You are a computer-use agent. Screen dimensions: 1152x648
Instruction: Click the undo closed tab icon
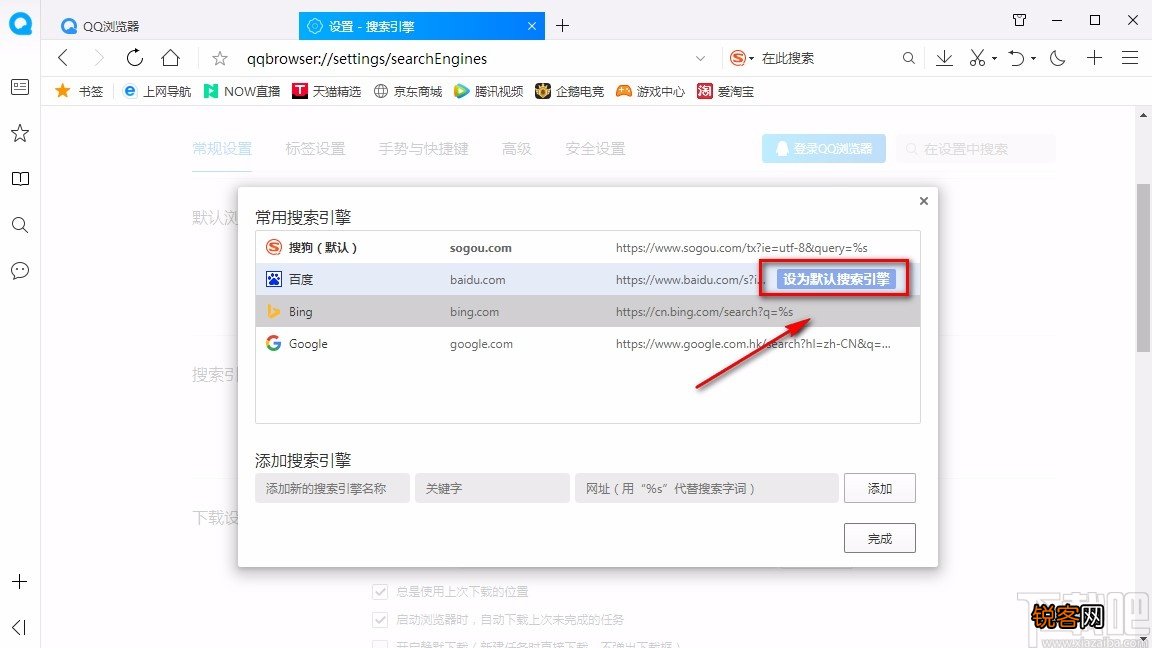pyautogui.click(x=1016, y=58)
